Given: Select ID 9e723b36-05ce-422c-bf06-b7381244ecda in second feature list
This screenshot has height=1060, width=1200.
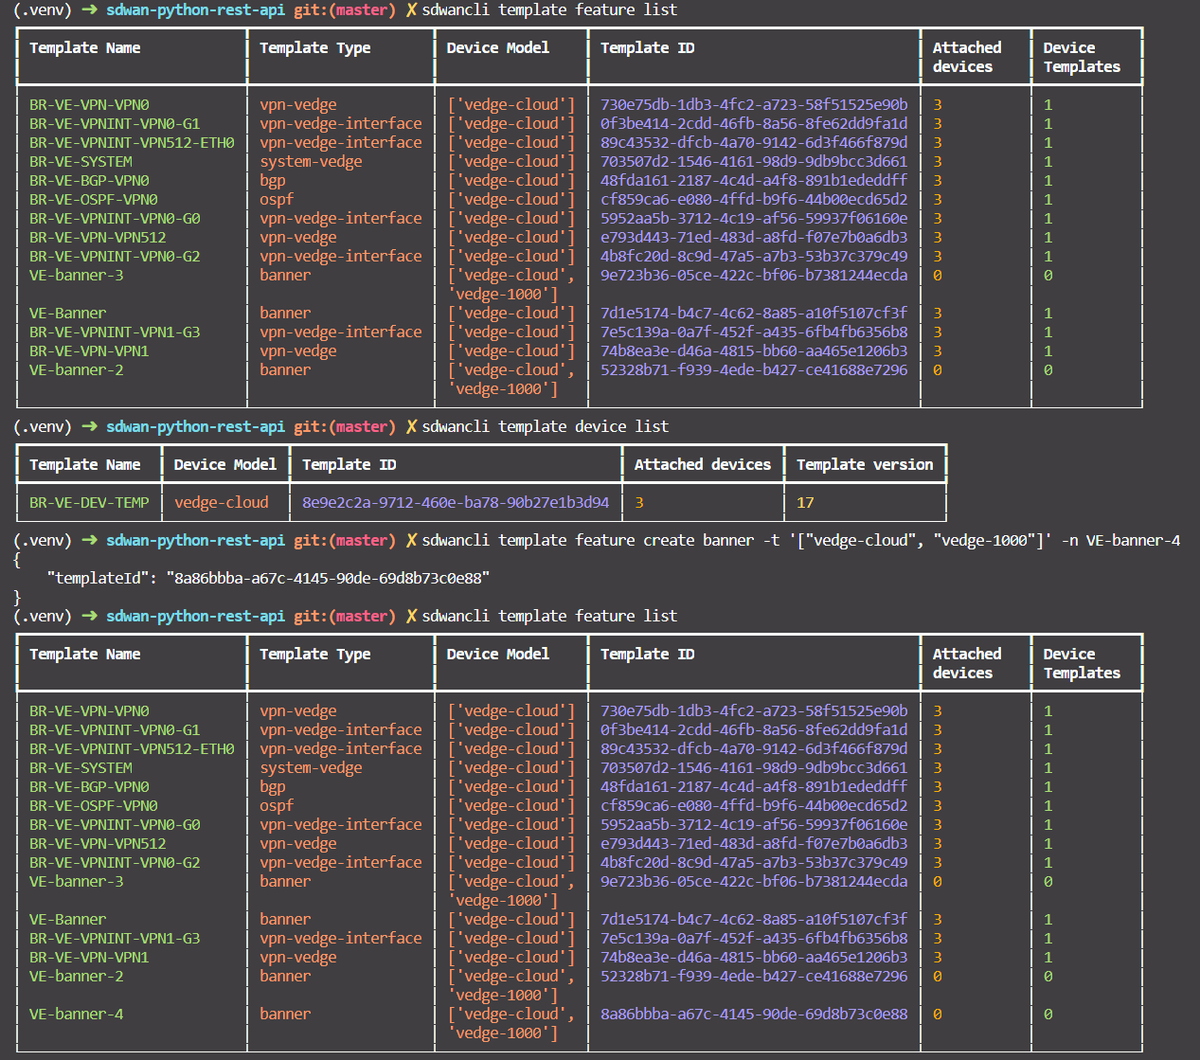Looking at the screenshot, I should [x=754, y=881].
